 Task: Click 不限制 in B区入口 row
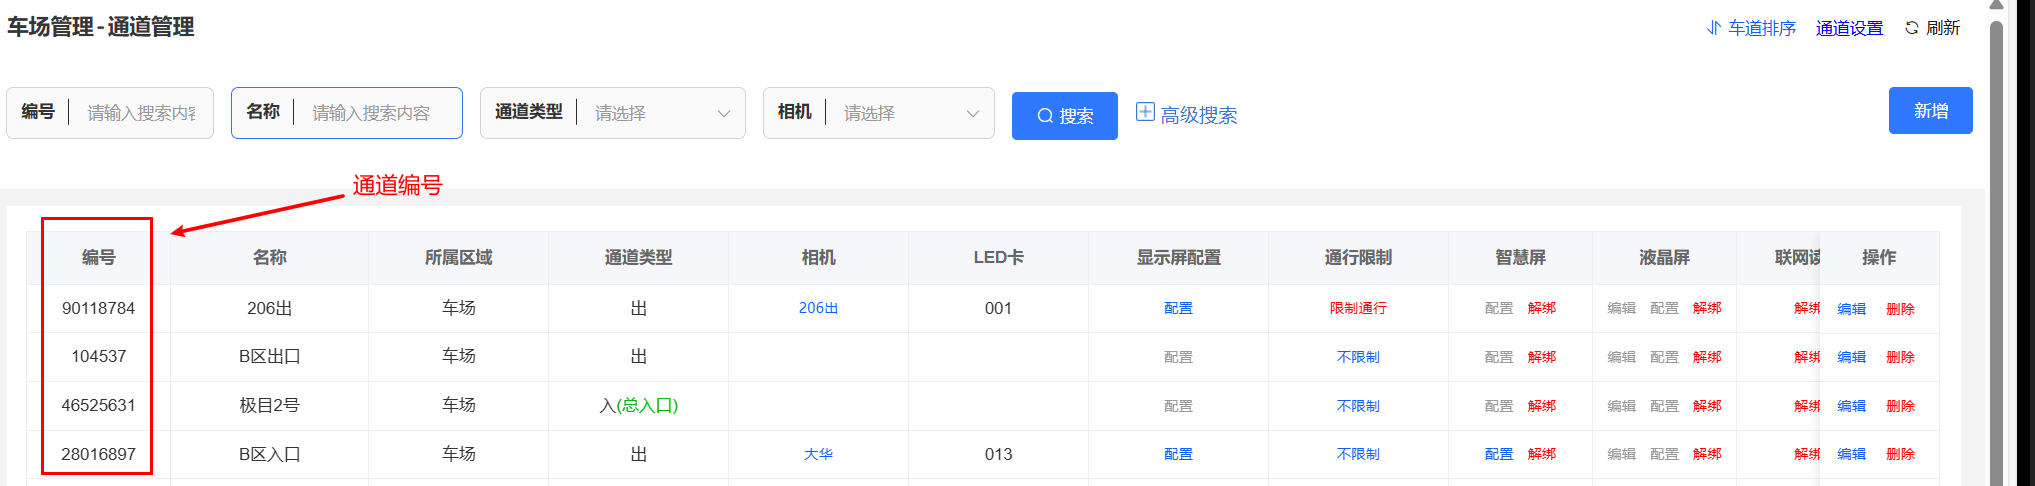click(1358, 454)
